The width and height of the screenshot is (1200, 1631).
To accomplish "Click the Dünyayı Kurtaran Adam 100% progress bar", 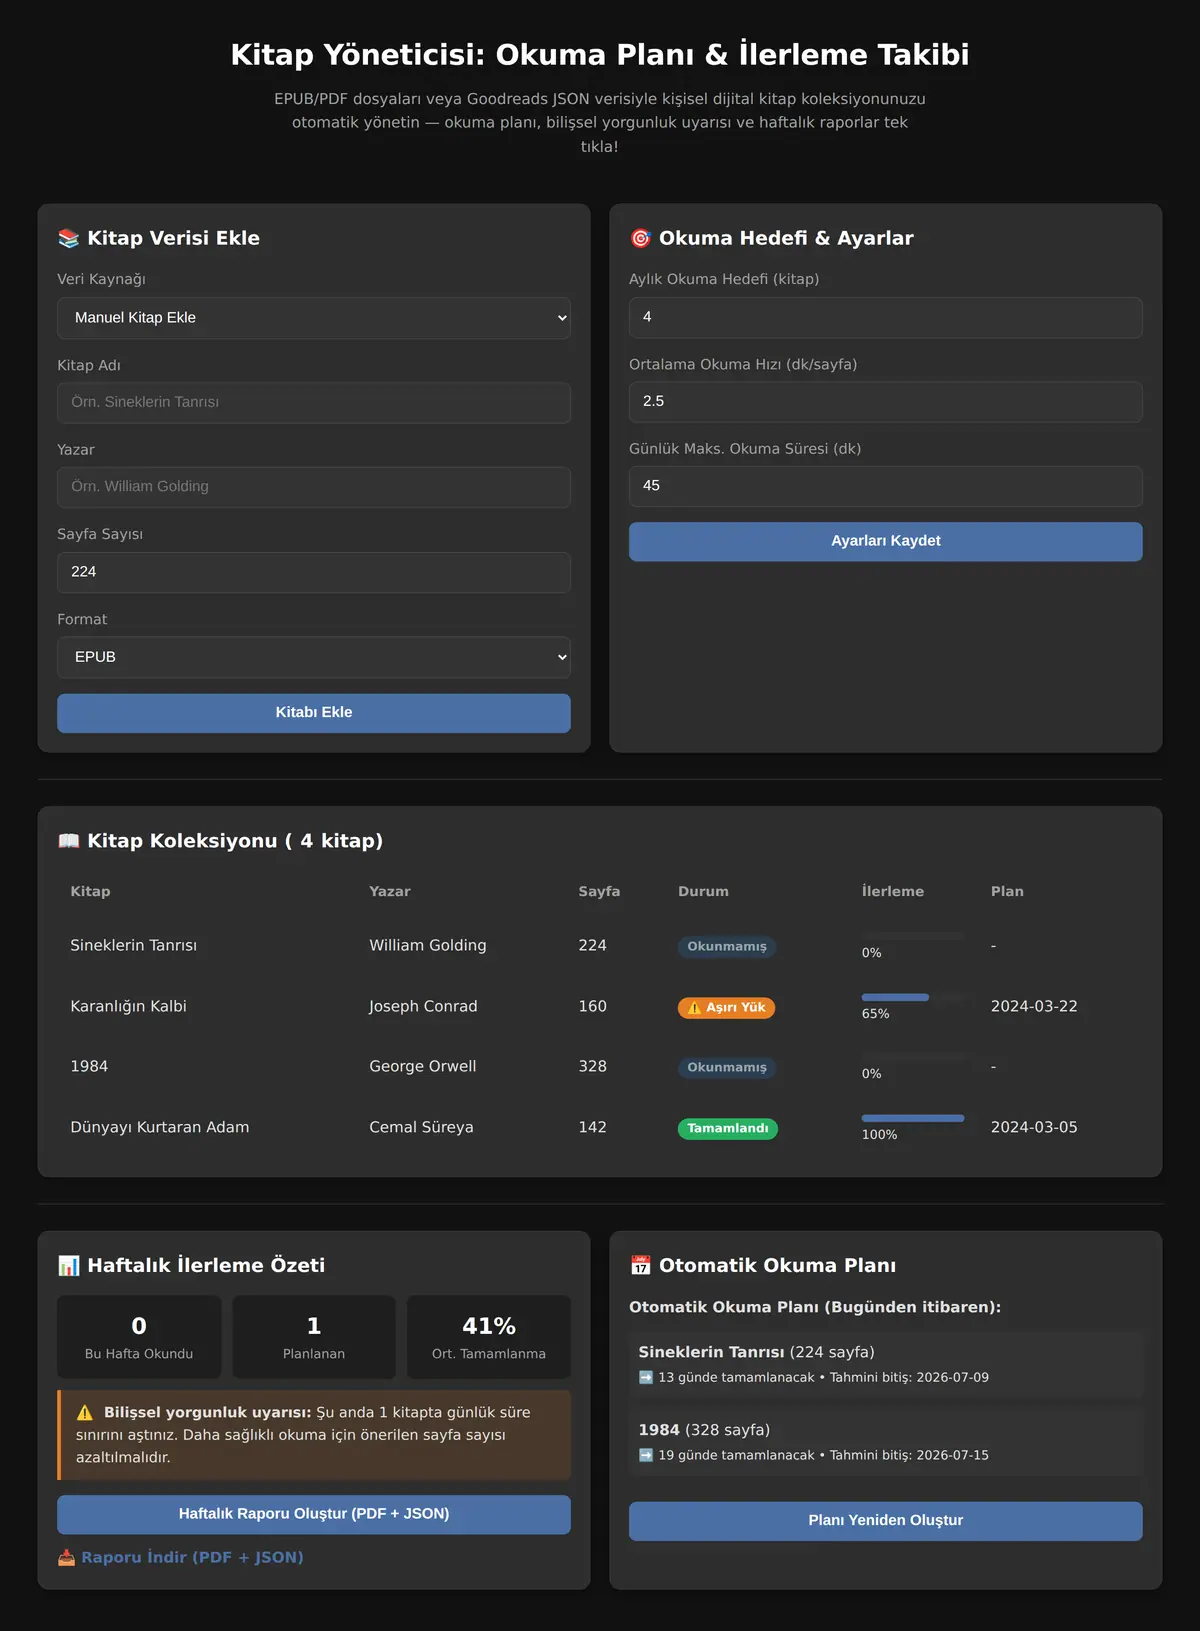I will click(x=913, y=1118).
